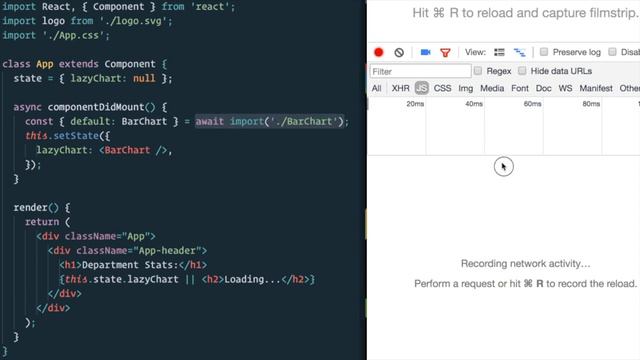This screenshot has height=360, width=640.
Task: Click the '<BarChart />' JSX tag
Action: pos(133,150)
